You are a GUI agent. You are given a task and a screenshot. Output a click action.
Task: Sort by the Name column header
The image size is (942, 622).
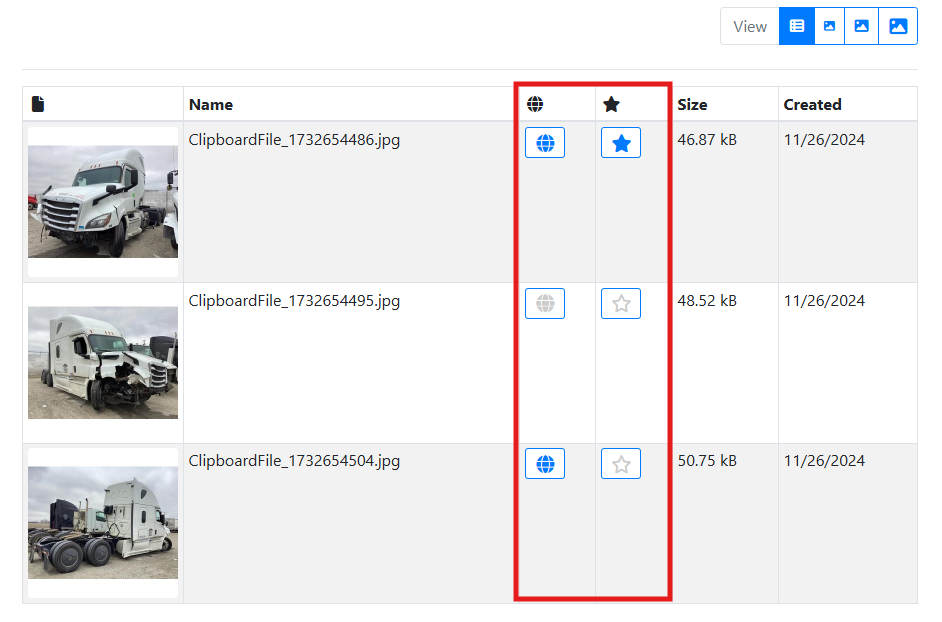click(211, 104)
